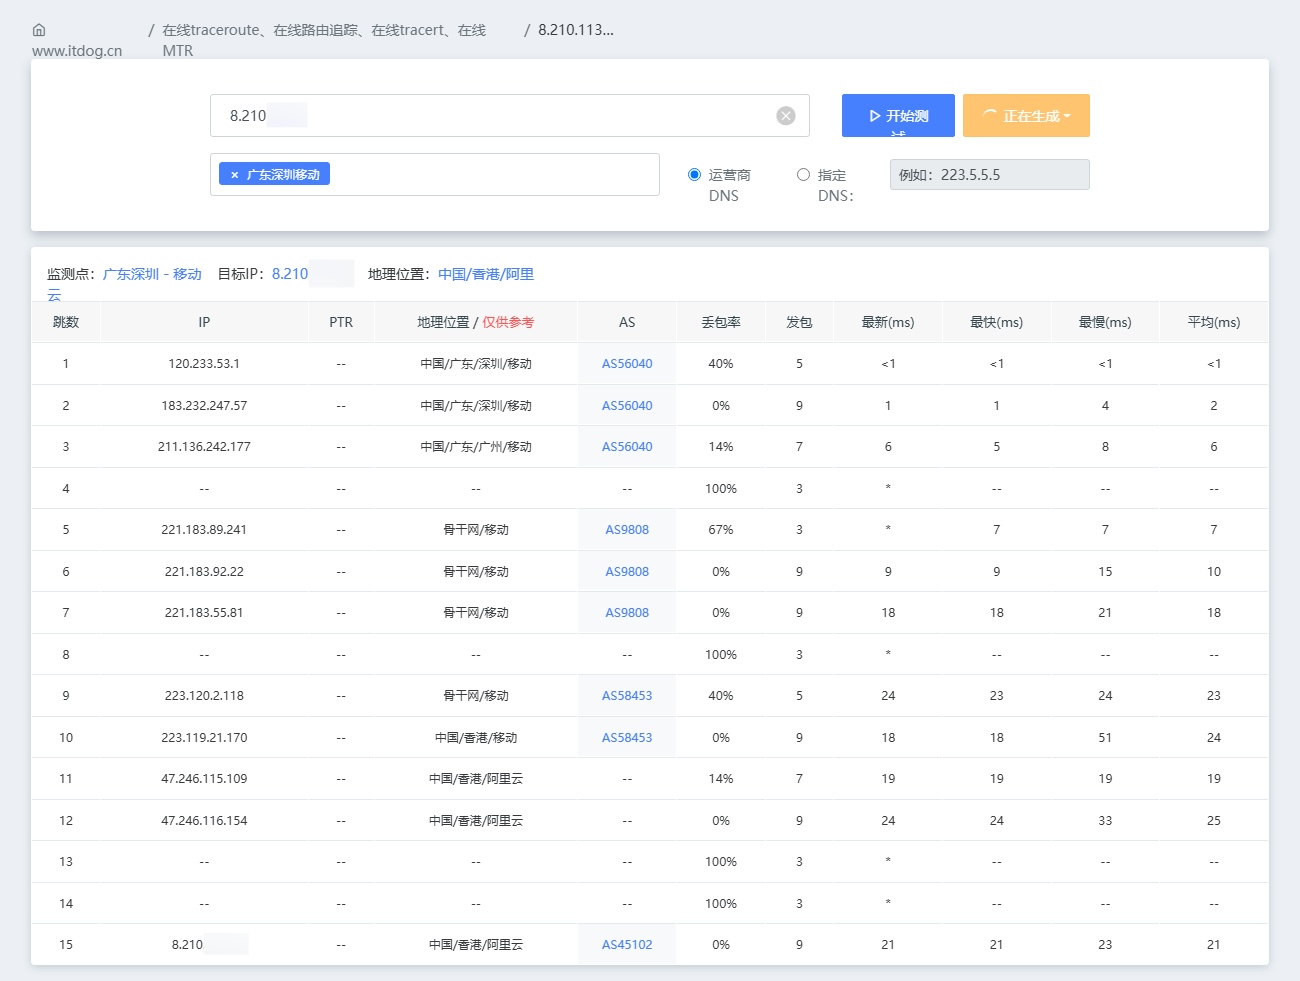Image resolution: width=1300 pixels, height=981 pixels.
Task: Open AS58453 link for hop 223.119.21.170
Action: 627,738
